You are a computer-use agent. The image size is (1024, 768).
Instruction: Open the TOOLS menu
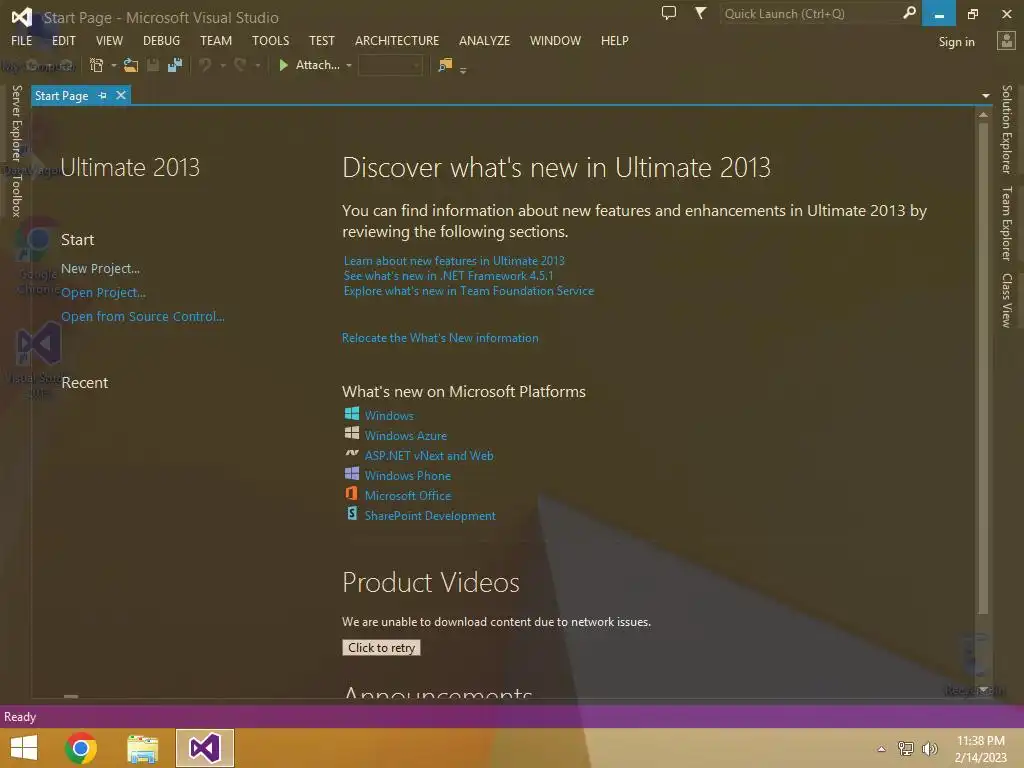(270, 40)
